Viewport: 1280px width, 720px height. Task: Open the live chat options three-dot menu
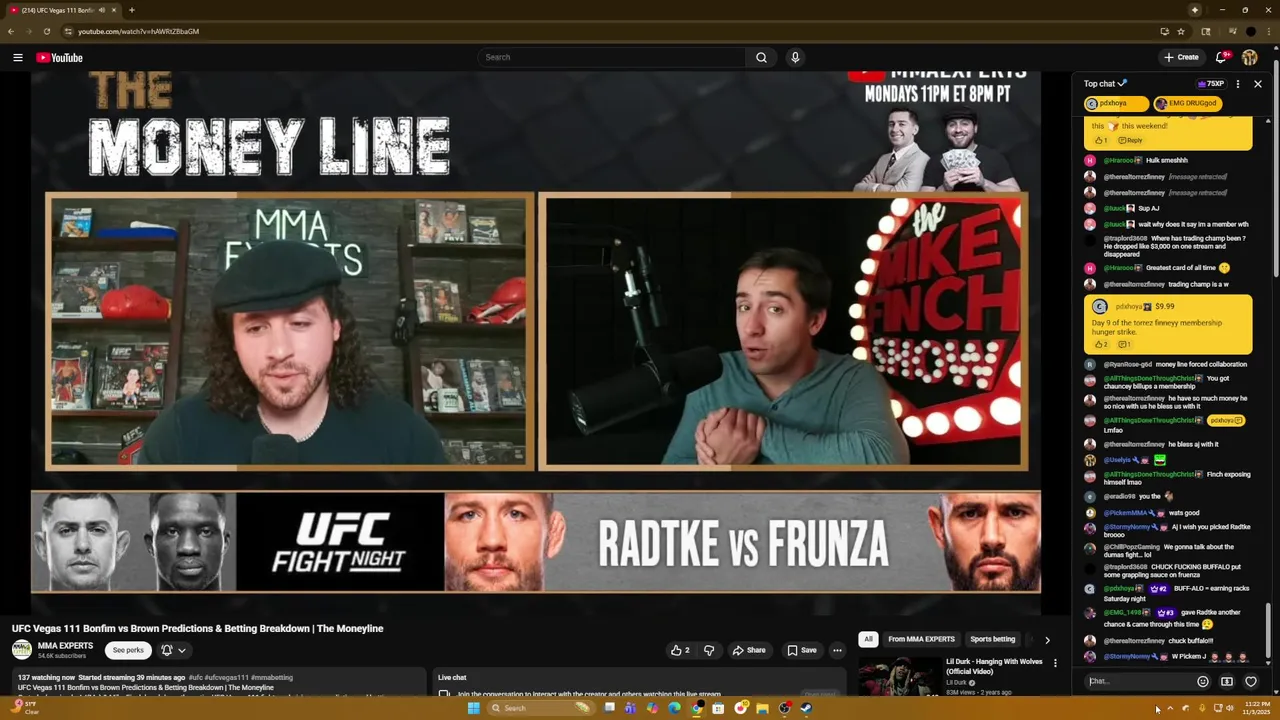point(1238,84)
